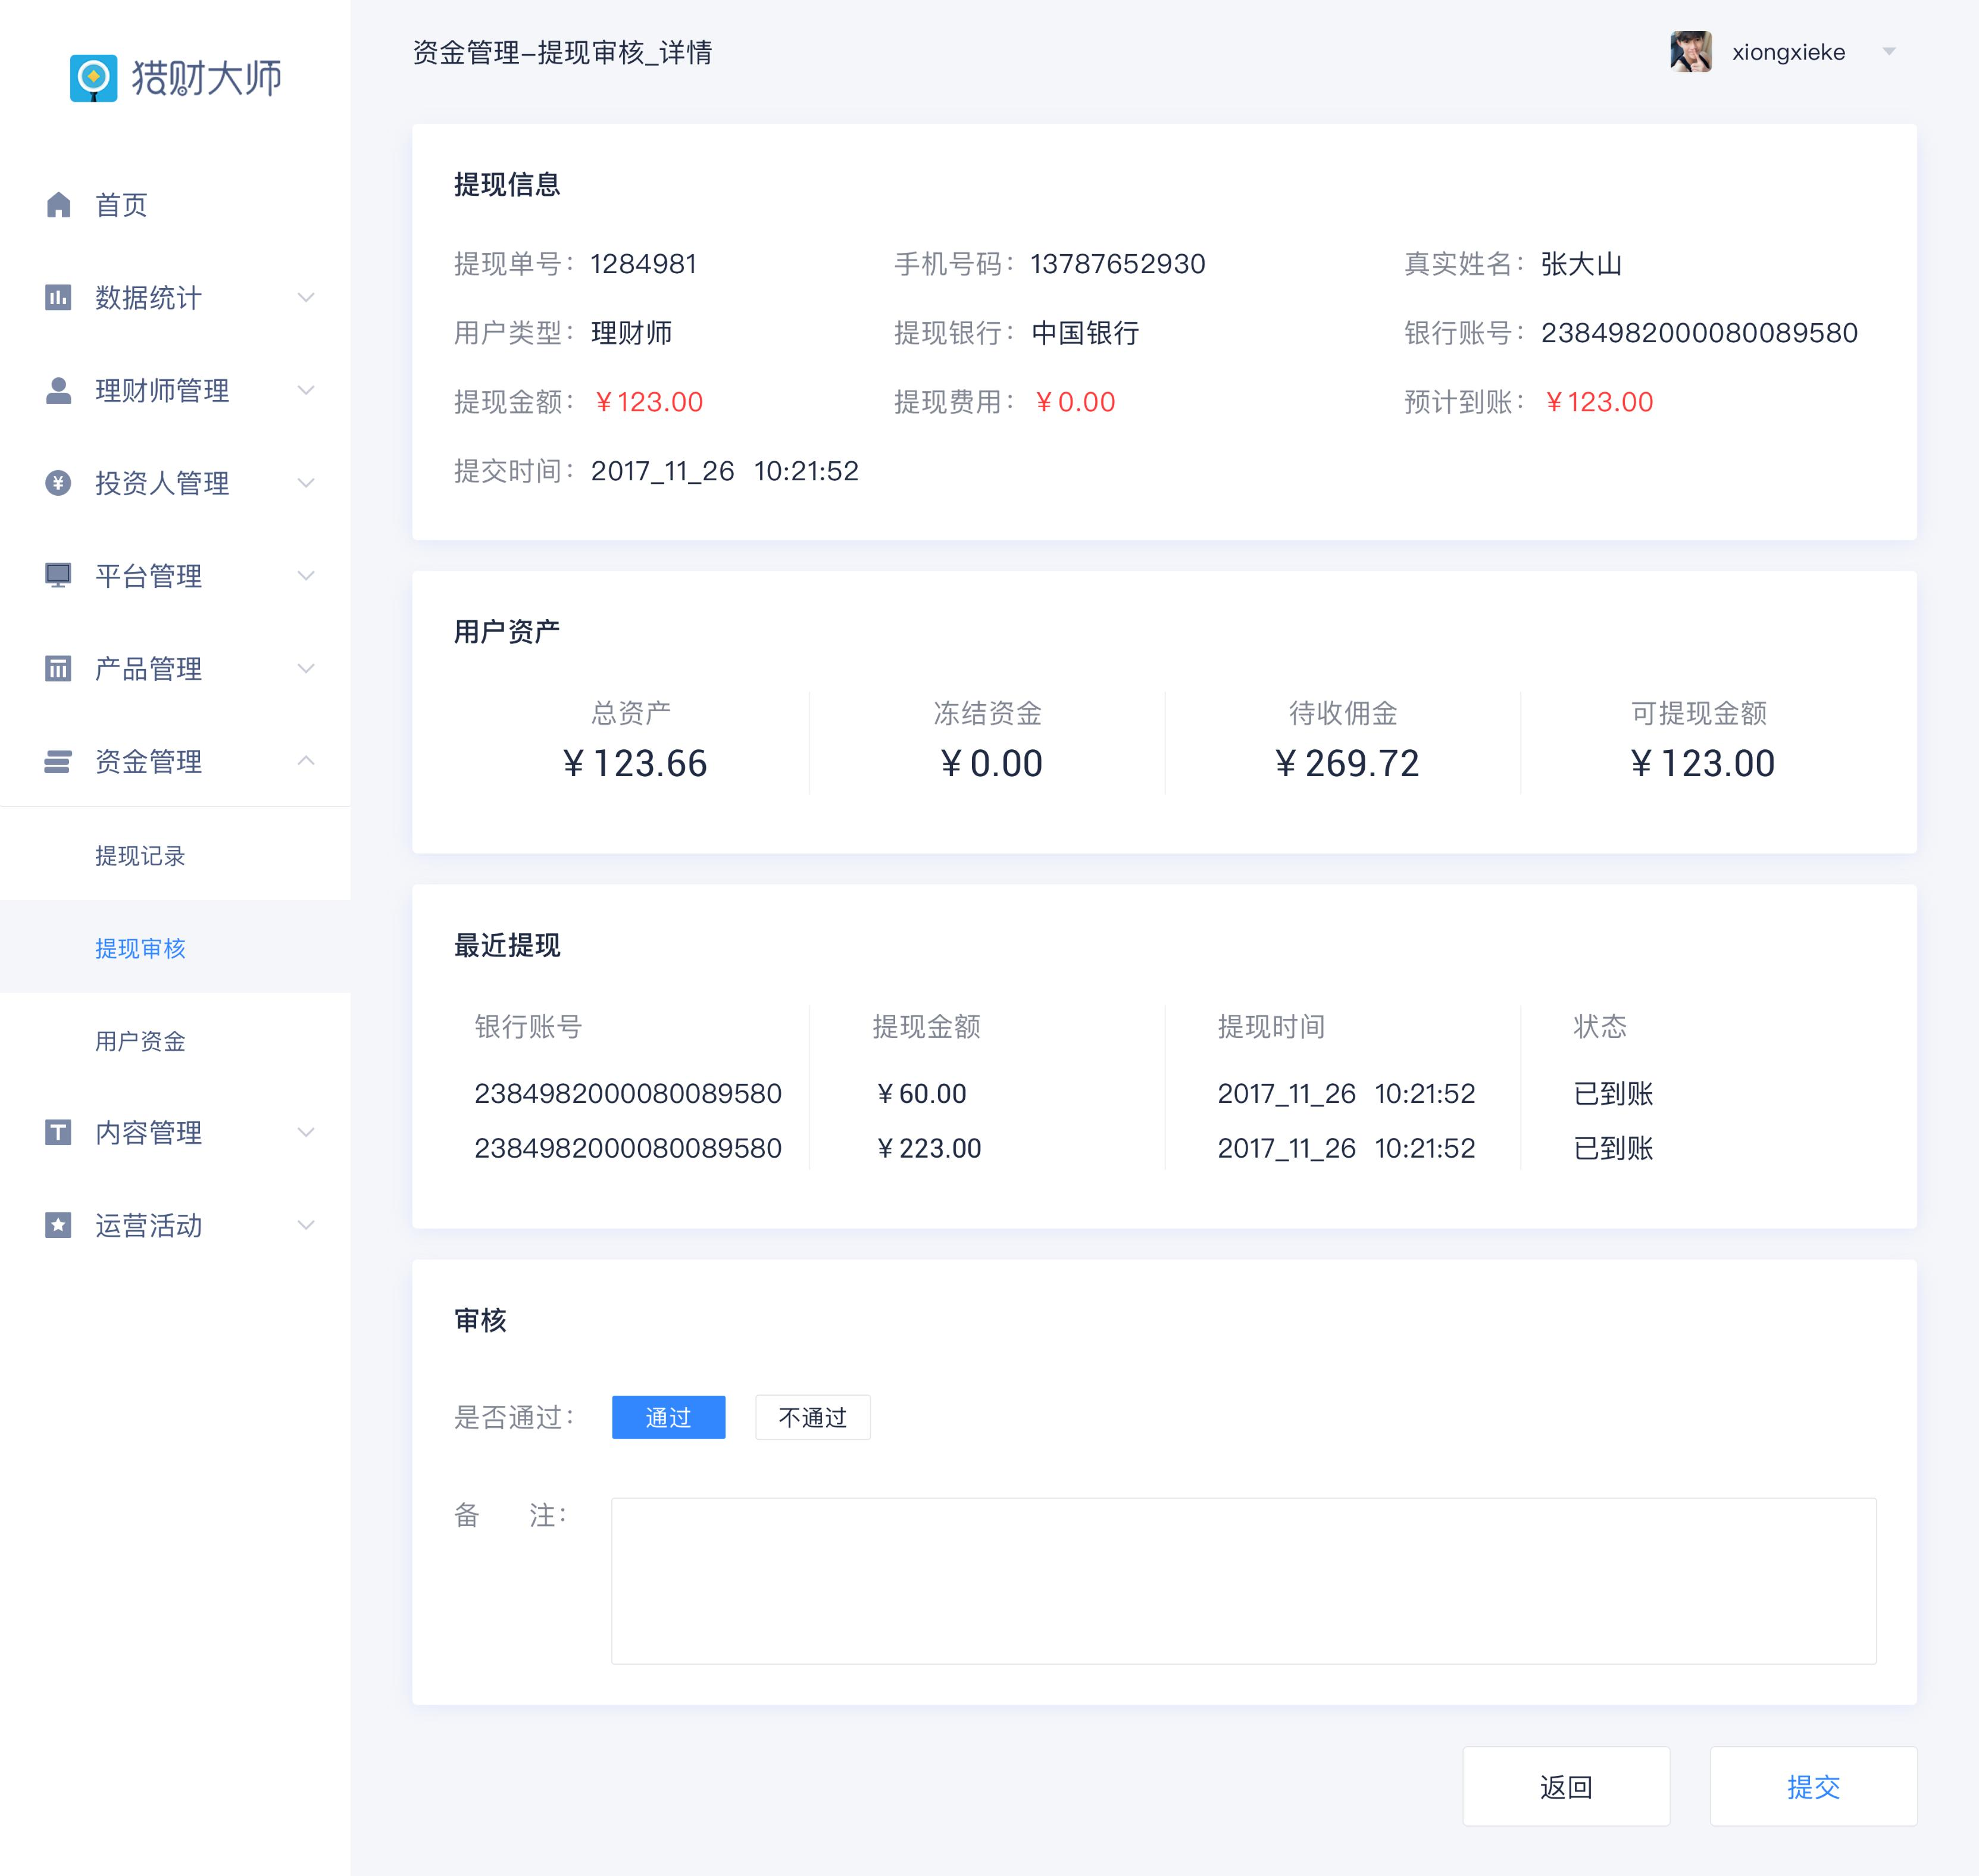Click the star icon for 运营活动

[59, 1225]
